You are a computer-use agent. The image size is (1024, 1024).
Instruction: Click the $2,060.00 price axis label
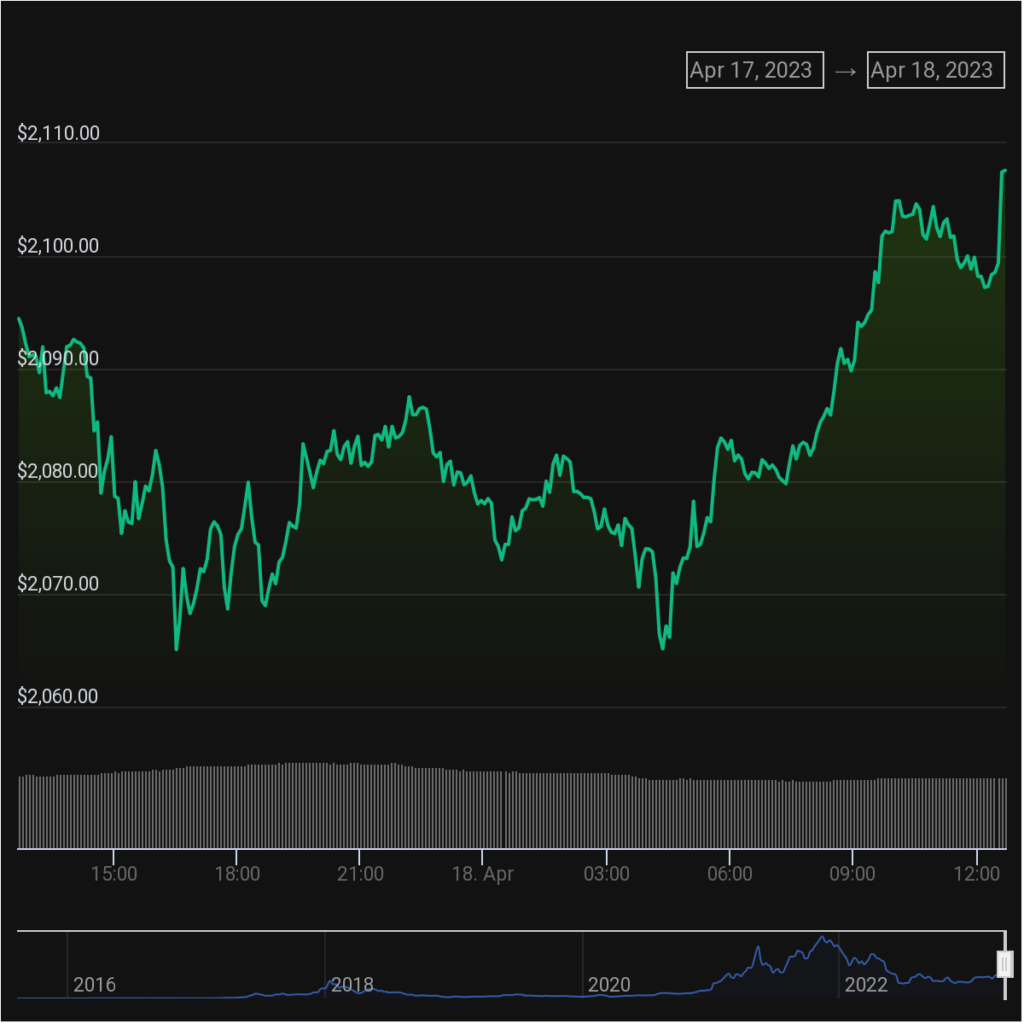pyautogui.click(x=59, y=696)
